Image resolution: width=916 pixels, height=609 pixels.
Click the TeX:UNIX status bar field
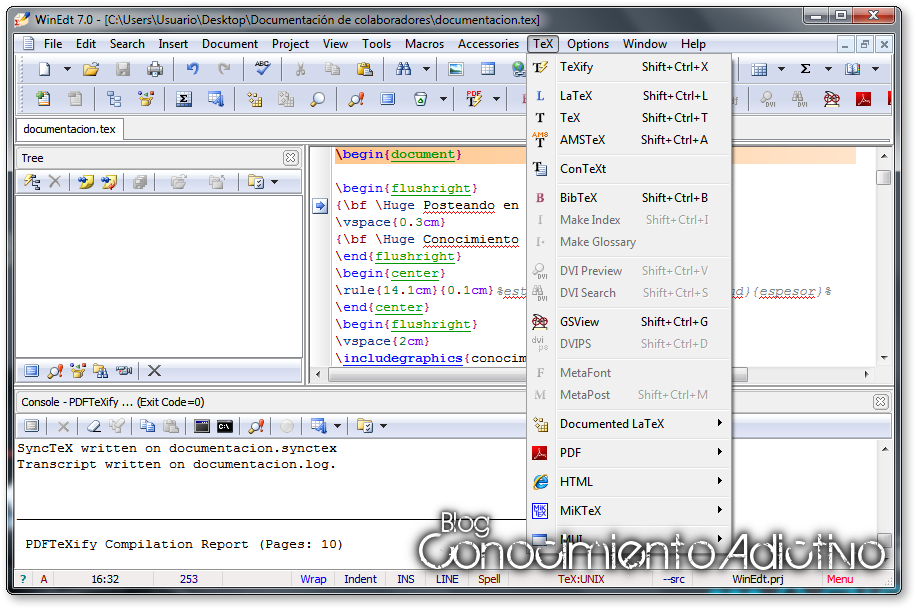click(x=581, y=579)
